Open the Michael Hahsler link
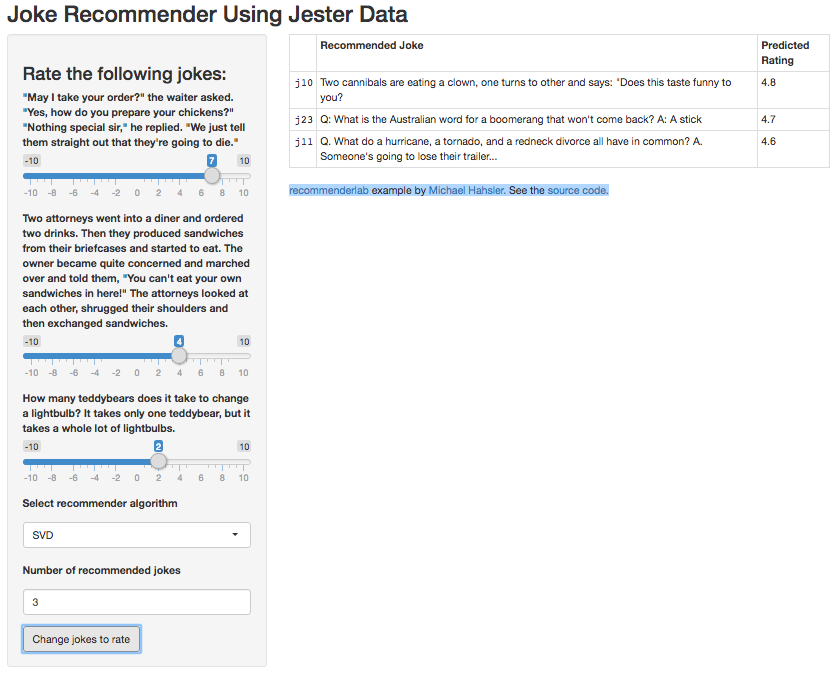The width and height of the screenshot is (838, 673). 466,190
